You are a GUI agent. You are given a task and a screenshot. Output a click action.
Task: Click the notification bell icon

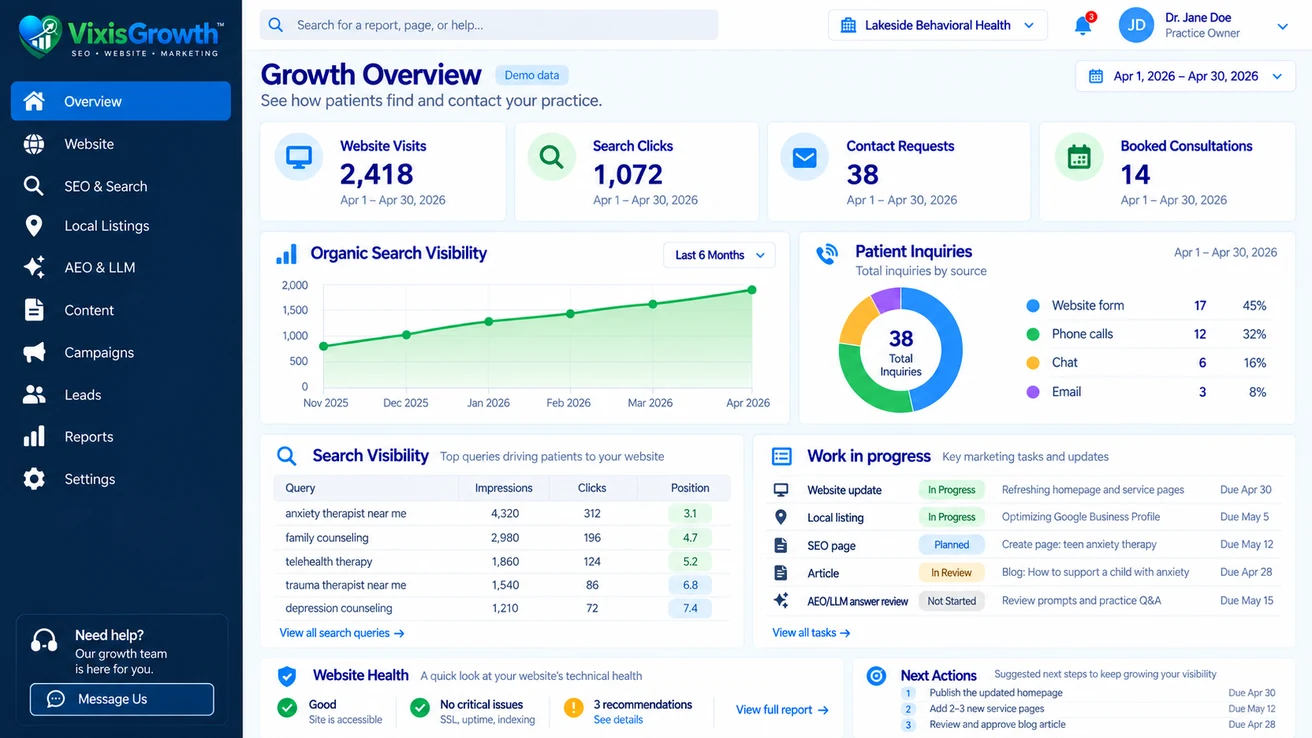click(1083, 26)
